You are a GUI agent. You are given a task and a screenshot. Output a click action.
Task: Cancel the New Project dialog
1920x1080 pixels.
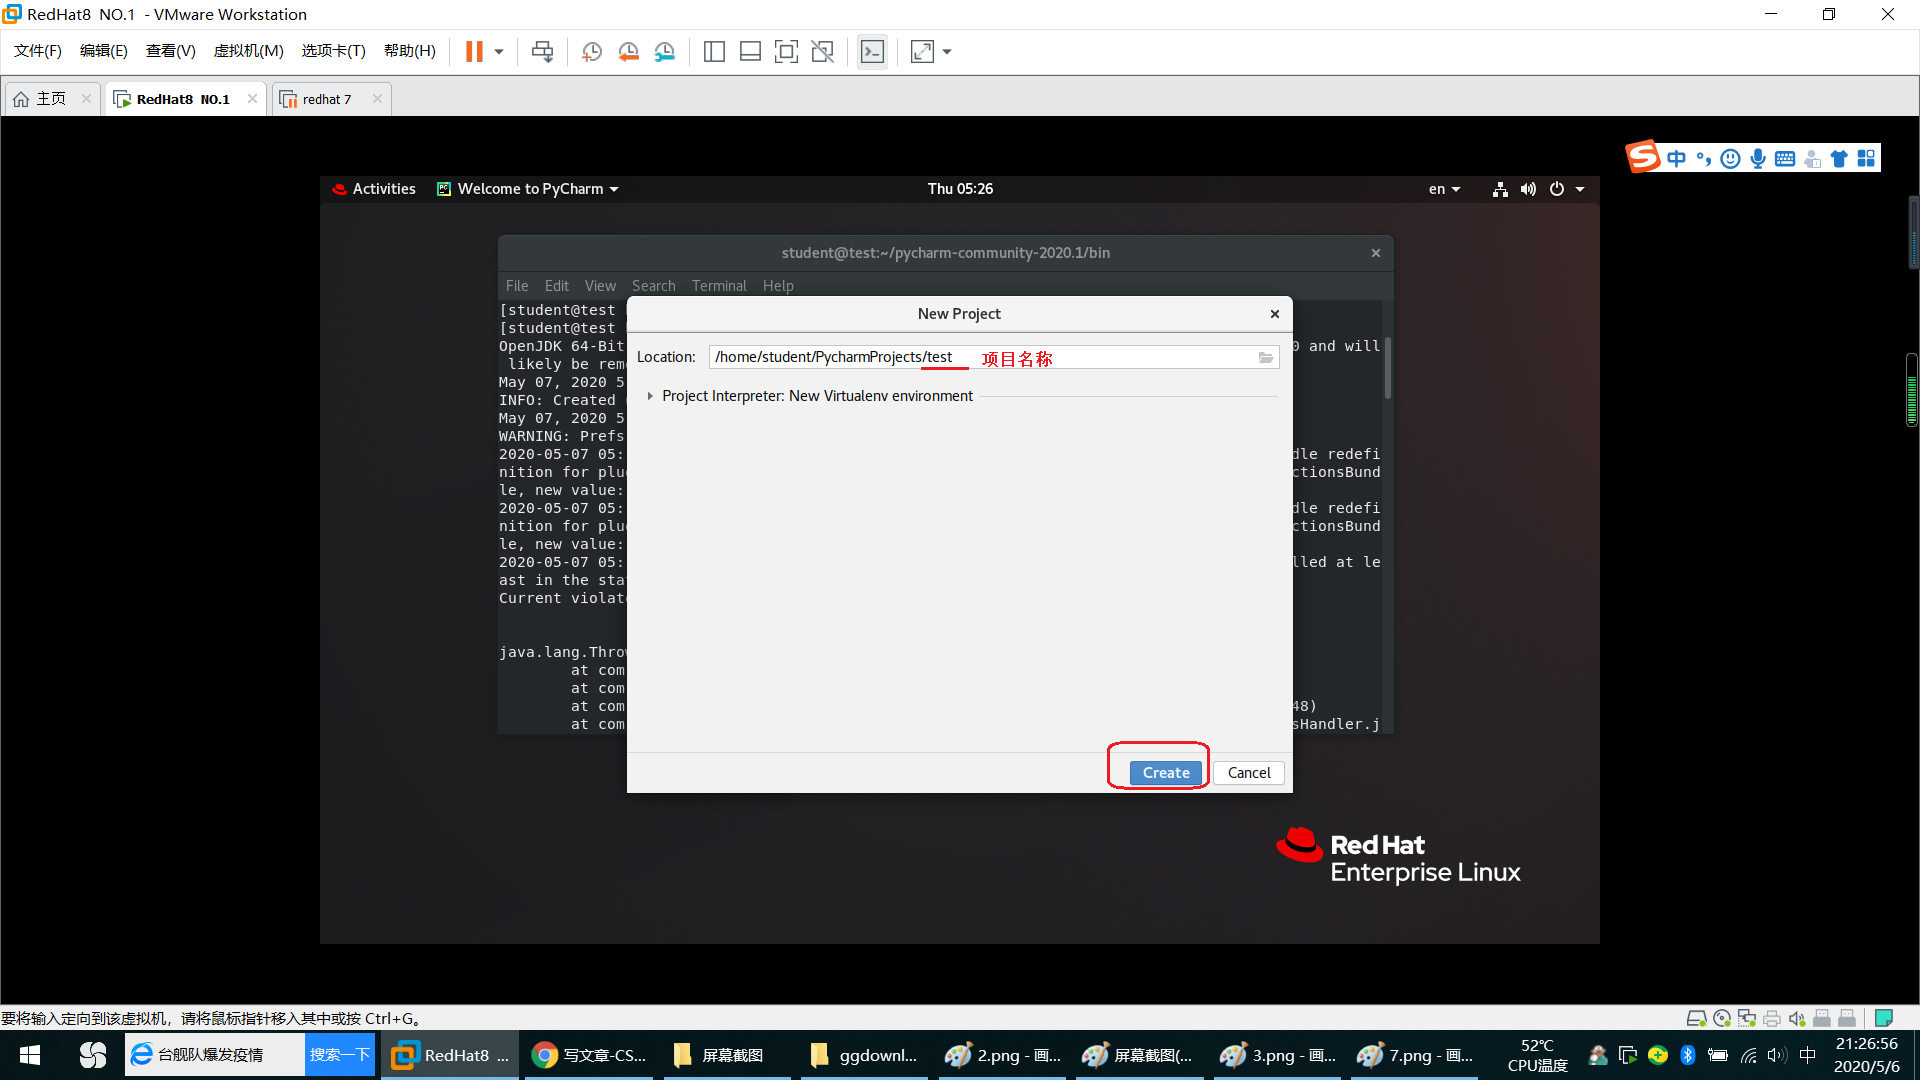pos(1248,772)
